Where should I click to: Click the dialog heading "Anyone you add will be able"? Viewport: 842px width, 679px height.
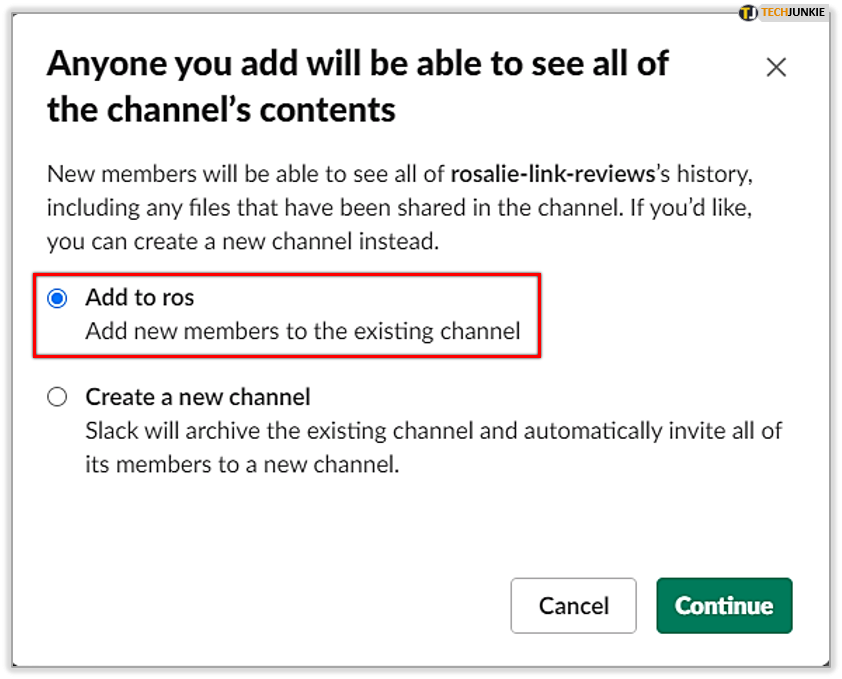[358, 86]
